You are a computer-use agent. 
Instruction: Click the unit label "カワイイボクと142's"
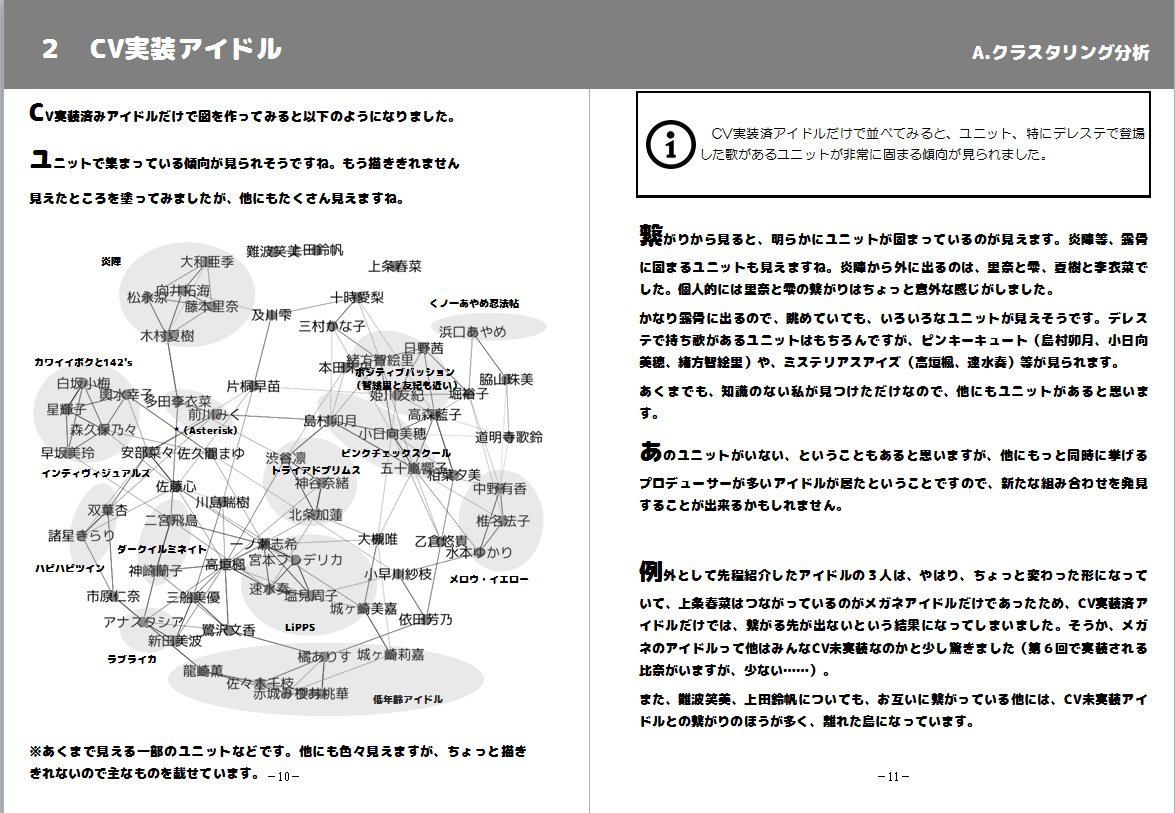pyautogui.click(x=83, y=363)
